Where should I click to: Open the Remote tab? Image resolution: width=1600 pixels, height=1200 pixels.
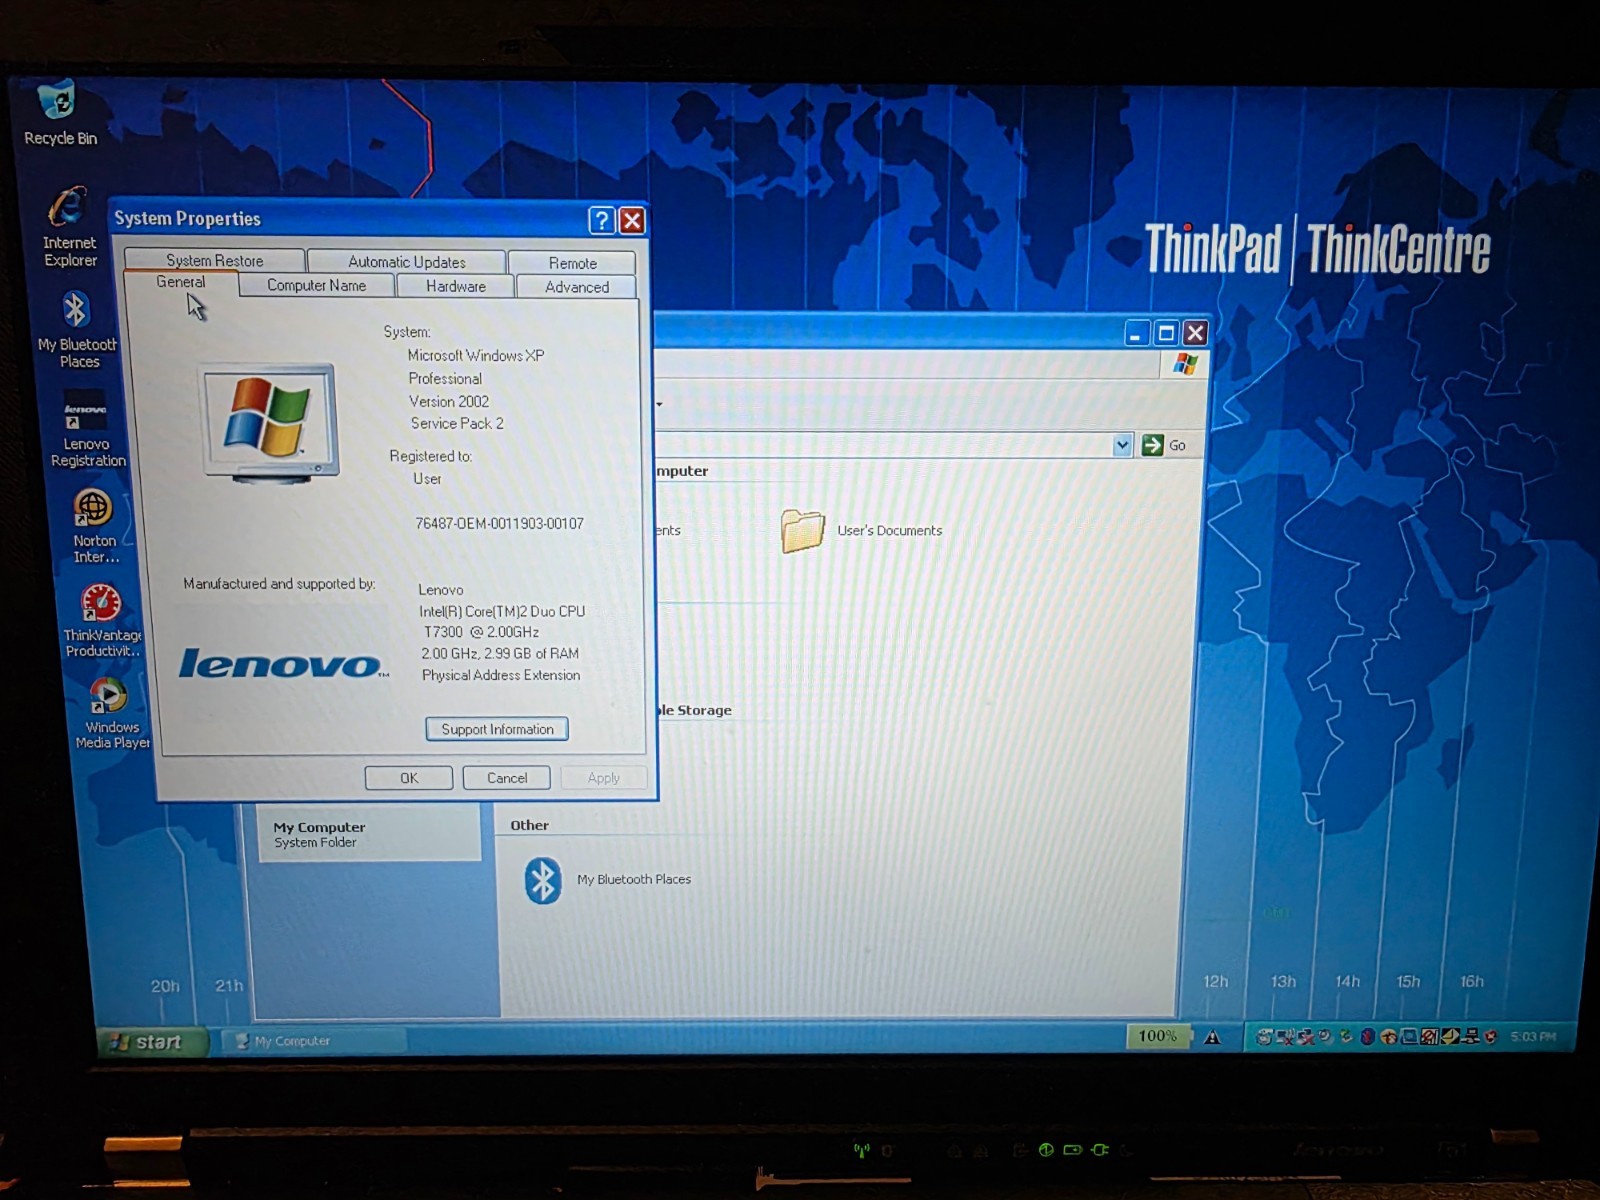[x=572, y=262]
